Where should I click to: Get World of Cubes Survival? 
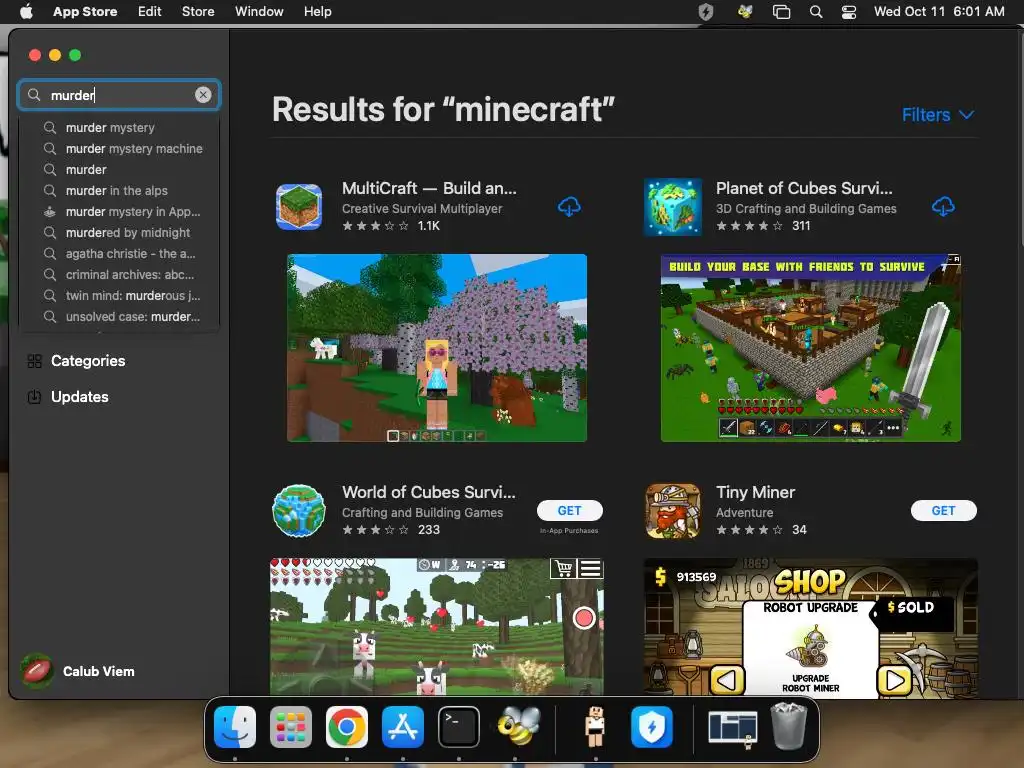[x=569, y=511]
